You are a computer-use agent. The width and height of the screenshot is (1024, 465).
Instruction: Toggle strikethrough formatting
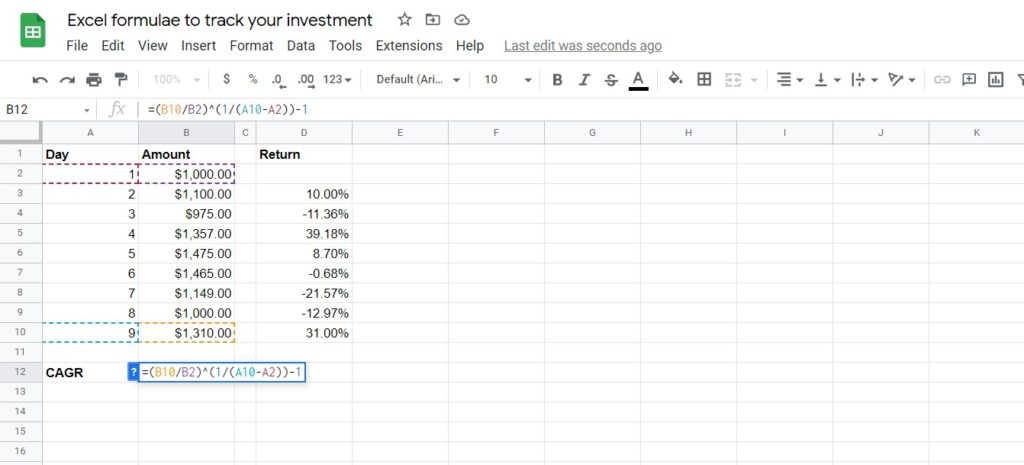pyautogui.click(x=611, y=80)
